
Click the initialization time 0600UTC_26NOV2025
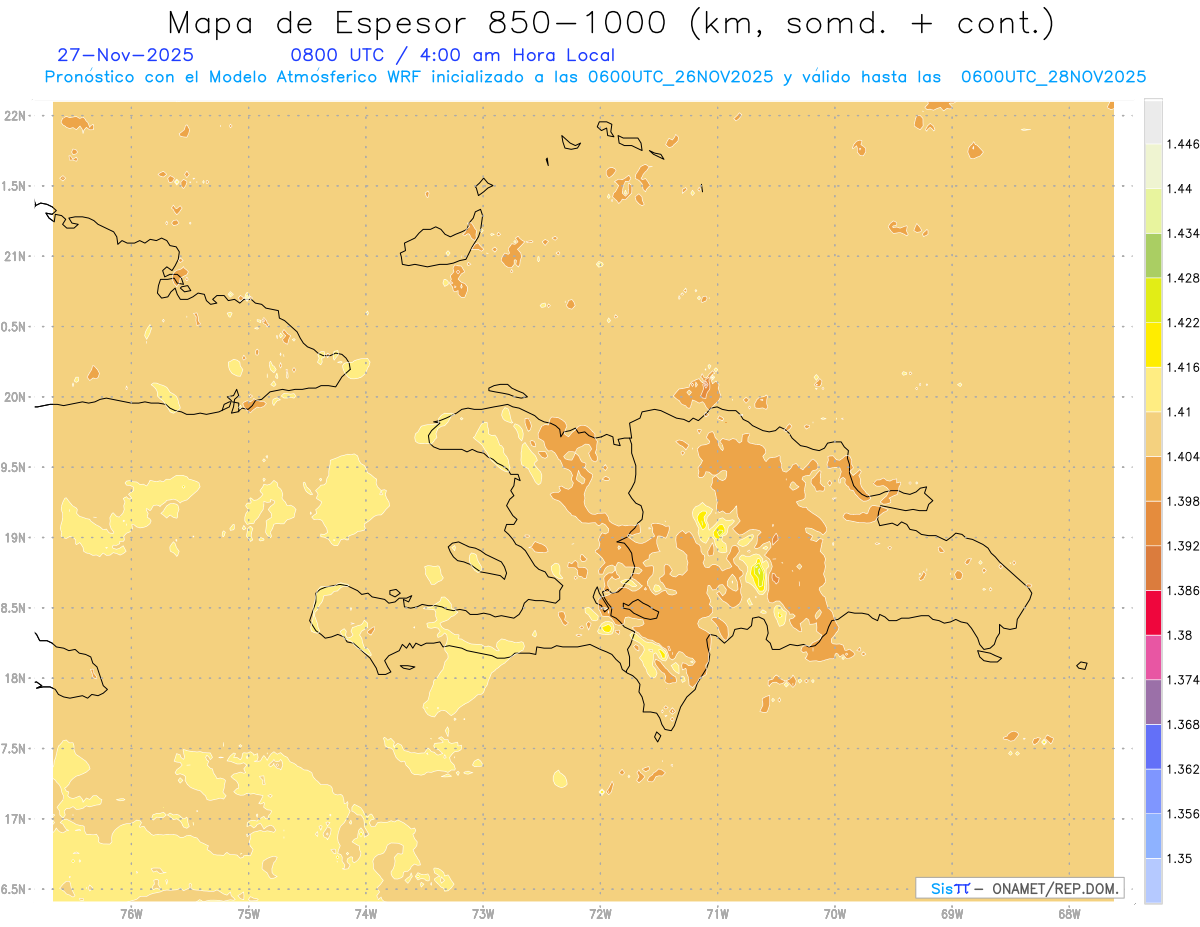click(x=680, y=77)
